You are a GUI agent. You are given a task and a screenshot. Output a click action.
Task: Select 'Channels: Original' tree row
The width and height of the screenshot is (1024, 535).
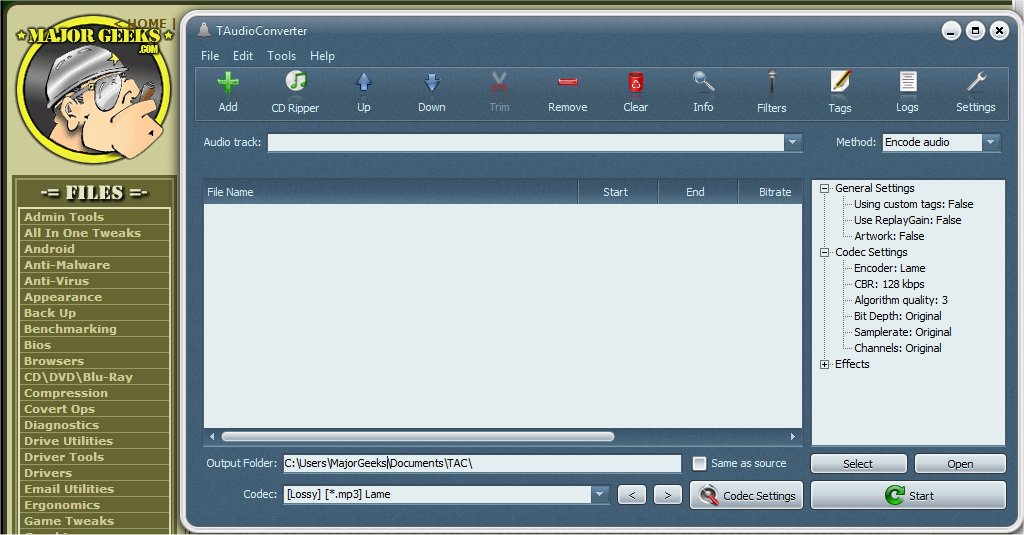897,348
